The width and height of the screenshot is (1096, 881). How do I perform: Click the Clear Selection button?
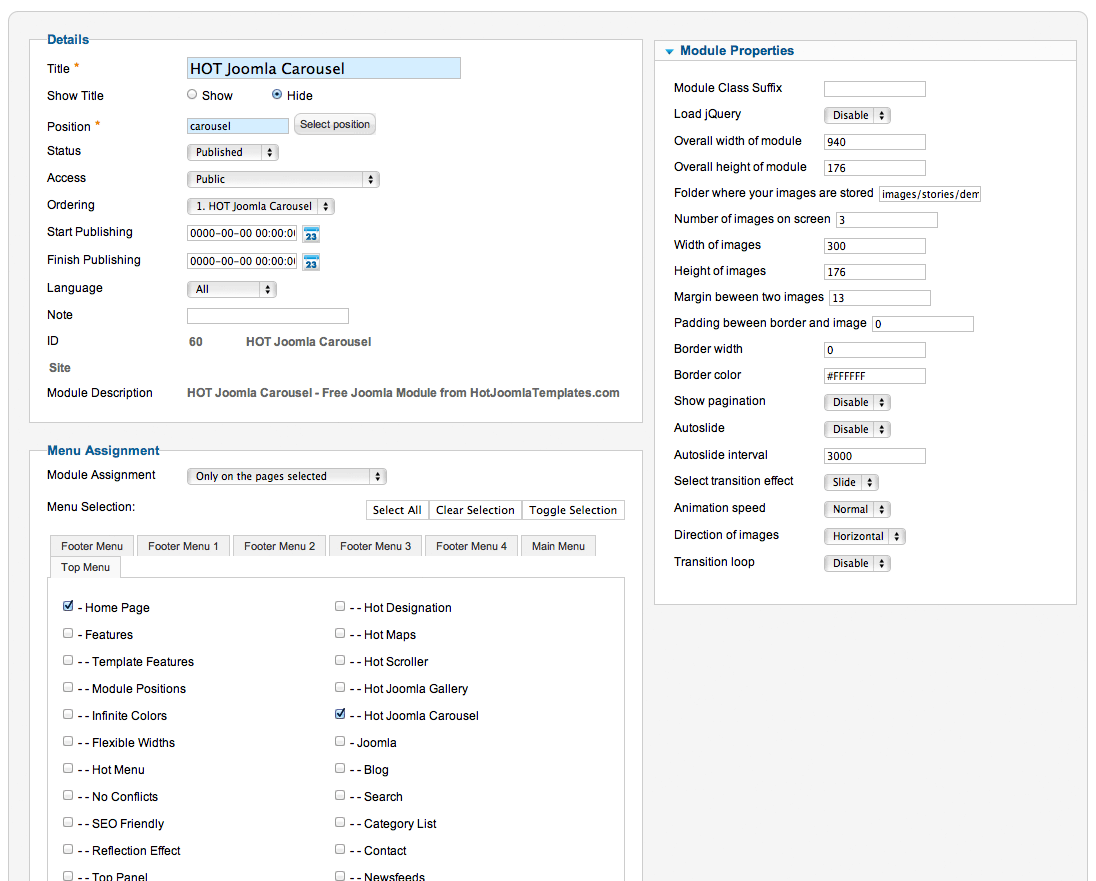(475, 510)
